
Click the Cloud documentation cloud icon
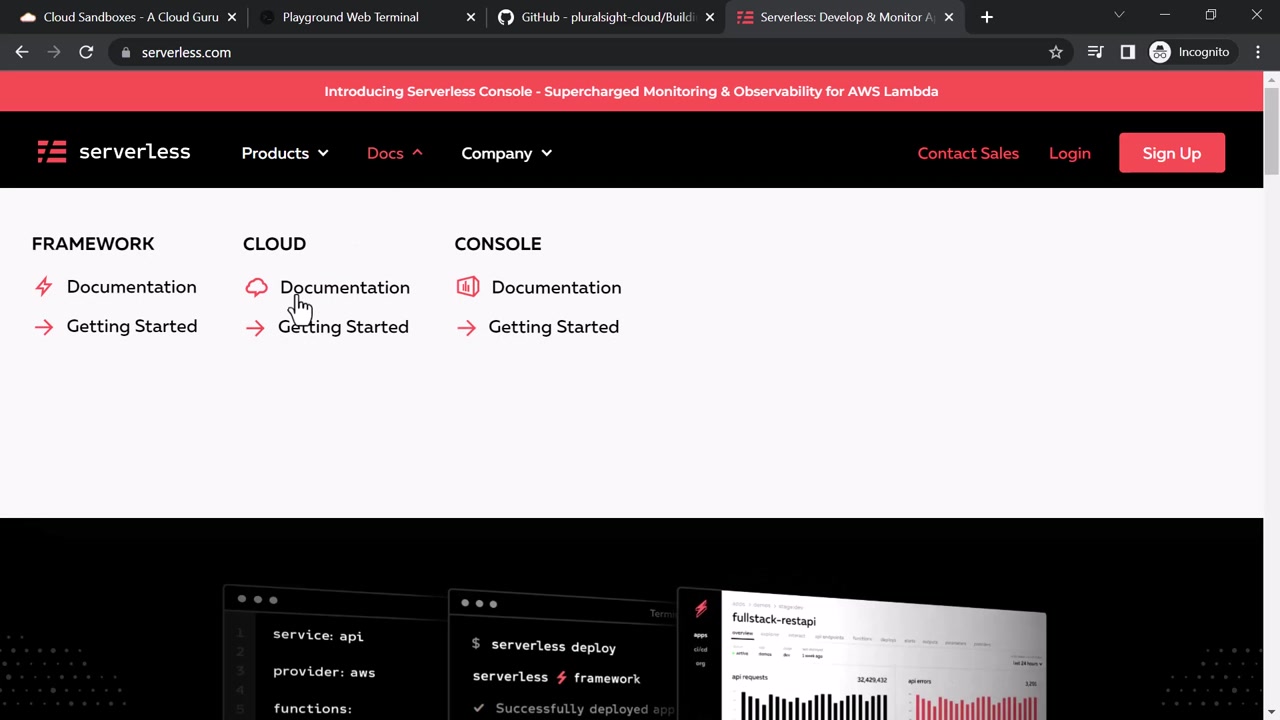point(256,287)
